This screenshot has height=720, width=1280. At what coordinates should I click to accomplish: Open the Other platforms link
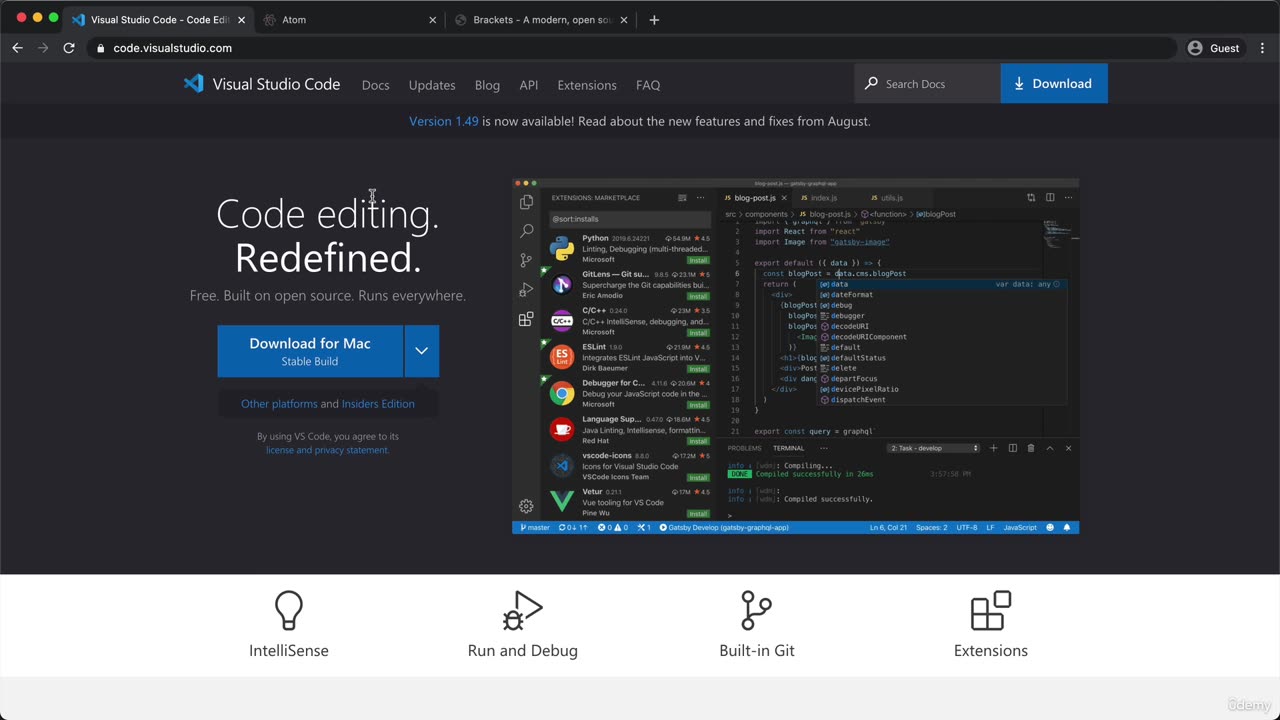click(279, 404)
